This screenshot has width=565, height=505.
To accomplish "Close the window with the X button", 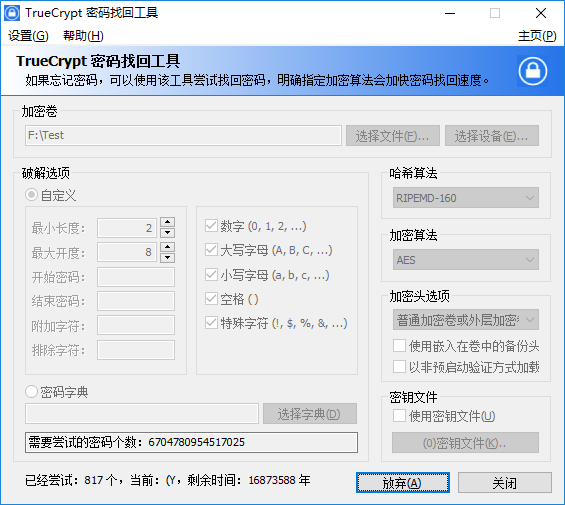I will 541,13.
